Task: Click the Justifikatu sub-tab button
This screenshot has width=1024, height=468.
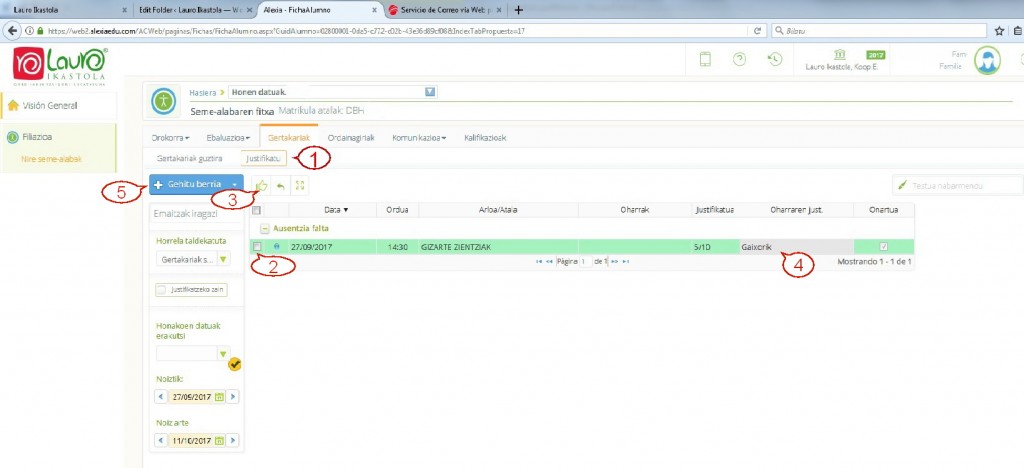Action: 263,158
